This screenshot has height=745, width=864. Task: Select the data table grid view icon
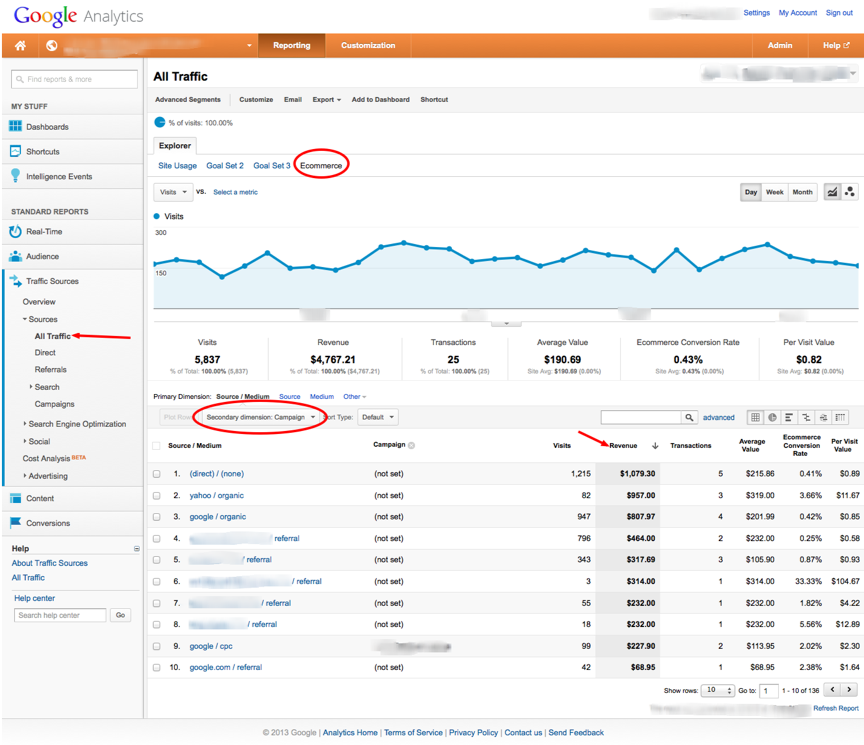[756, 417]
